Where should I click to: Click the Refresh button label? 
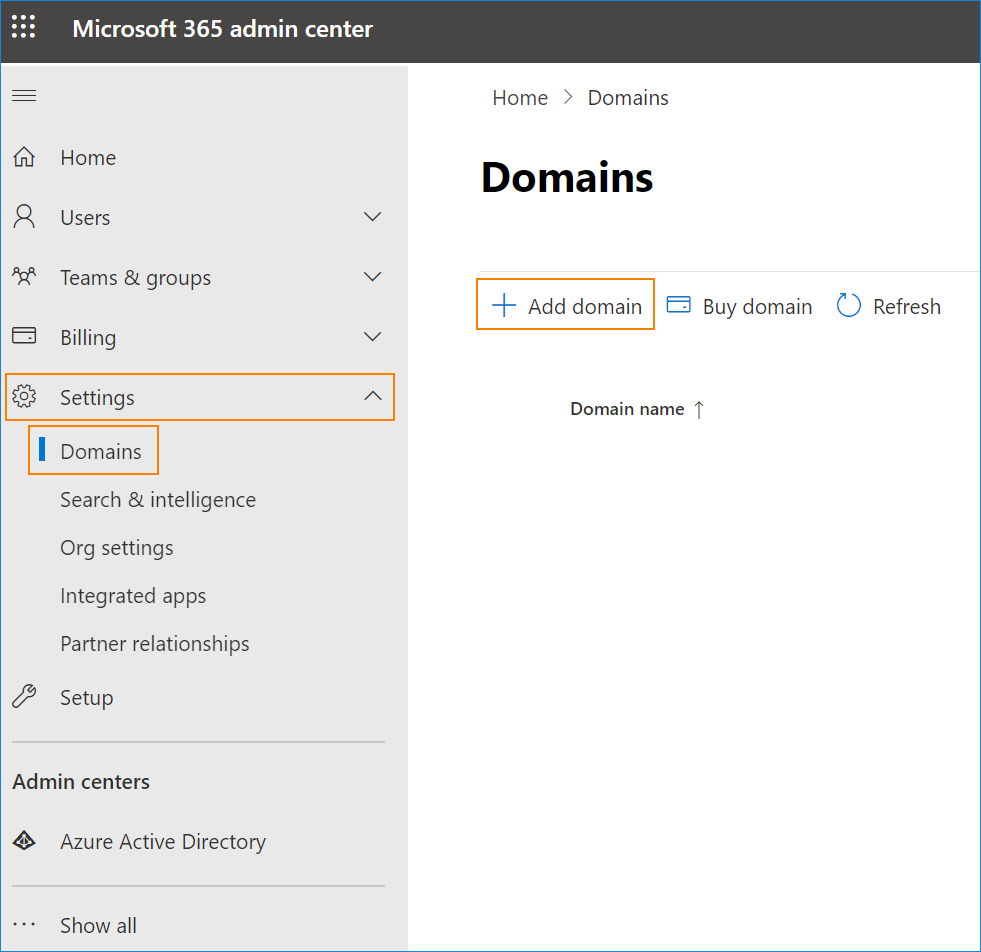[907, 306]
